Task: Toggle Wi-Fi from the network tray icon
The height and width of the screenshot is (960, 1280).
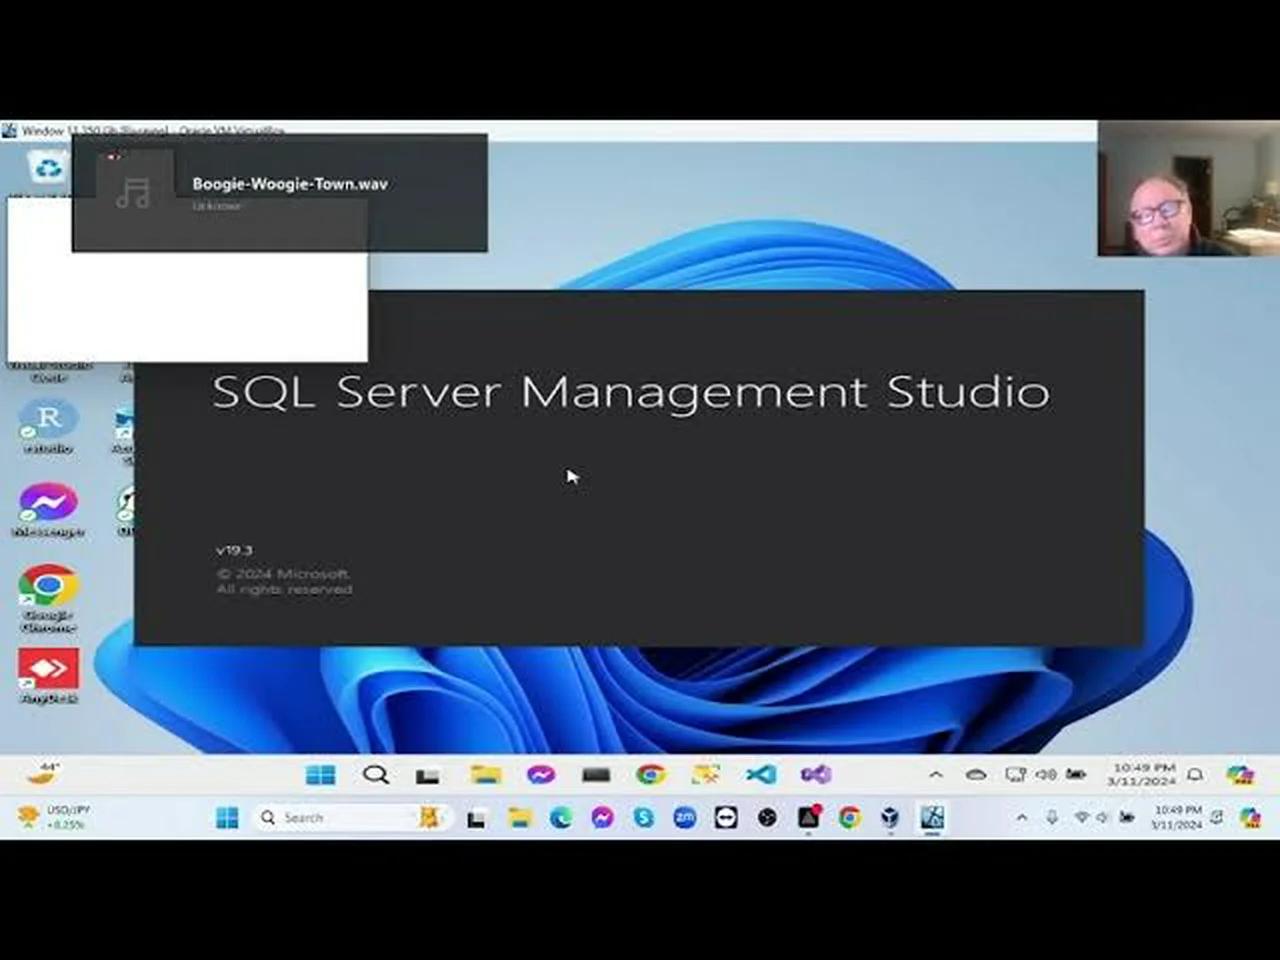Action: click(1082, 817)
